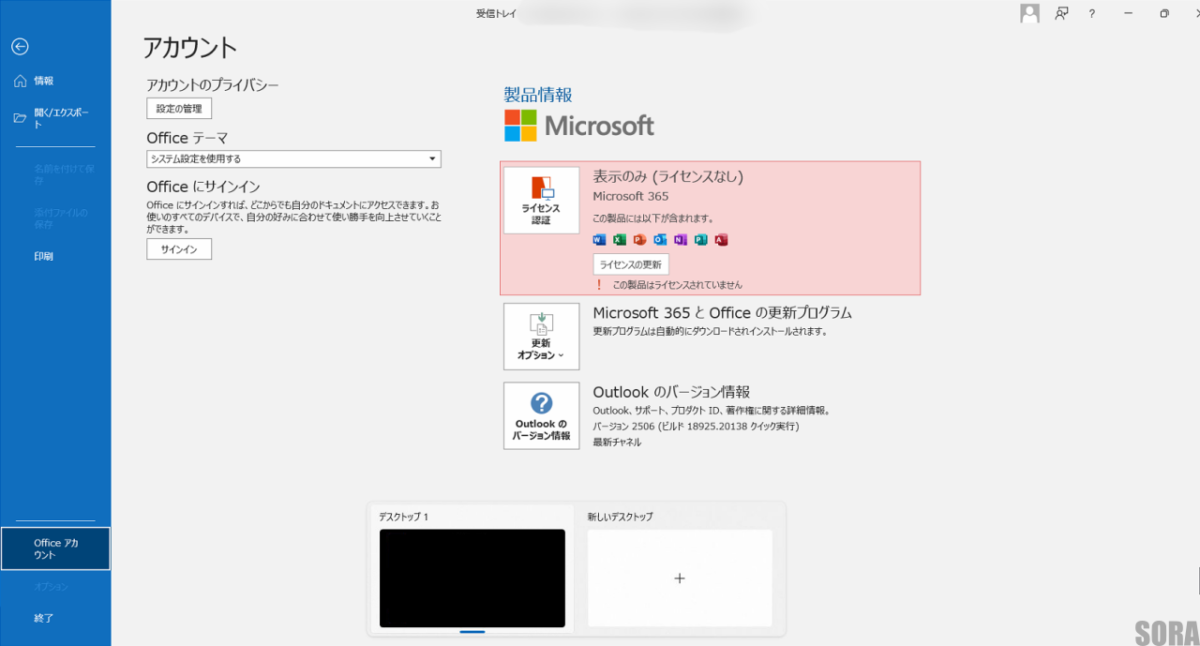Open 開く/エクスポート in the sidebar
The height and width of the screenshot is (646, 1200).
coord(55,118)
